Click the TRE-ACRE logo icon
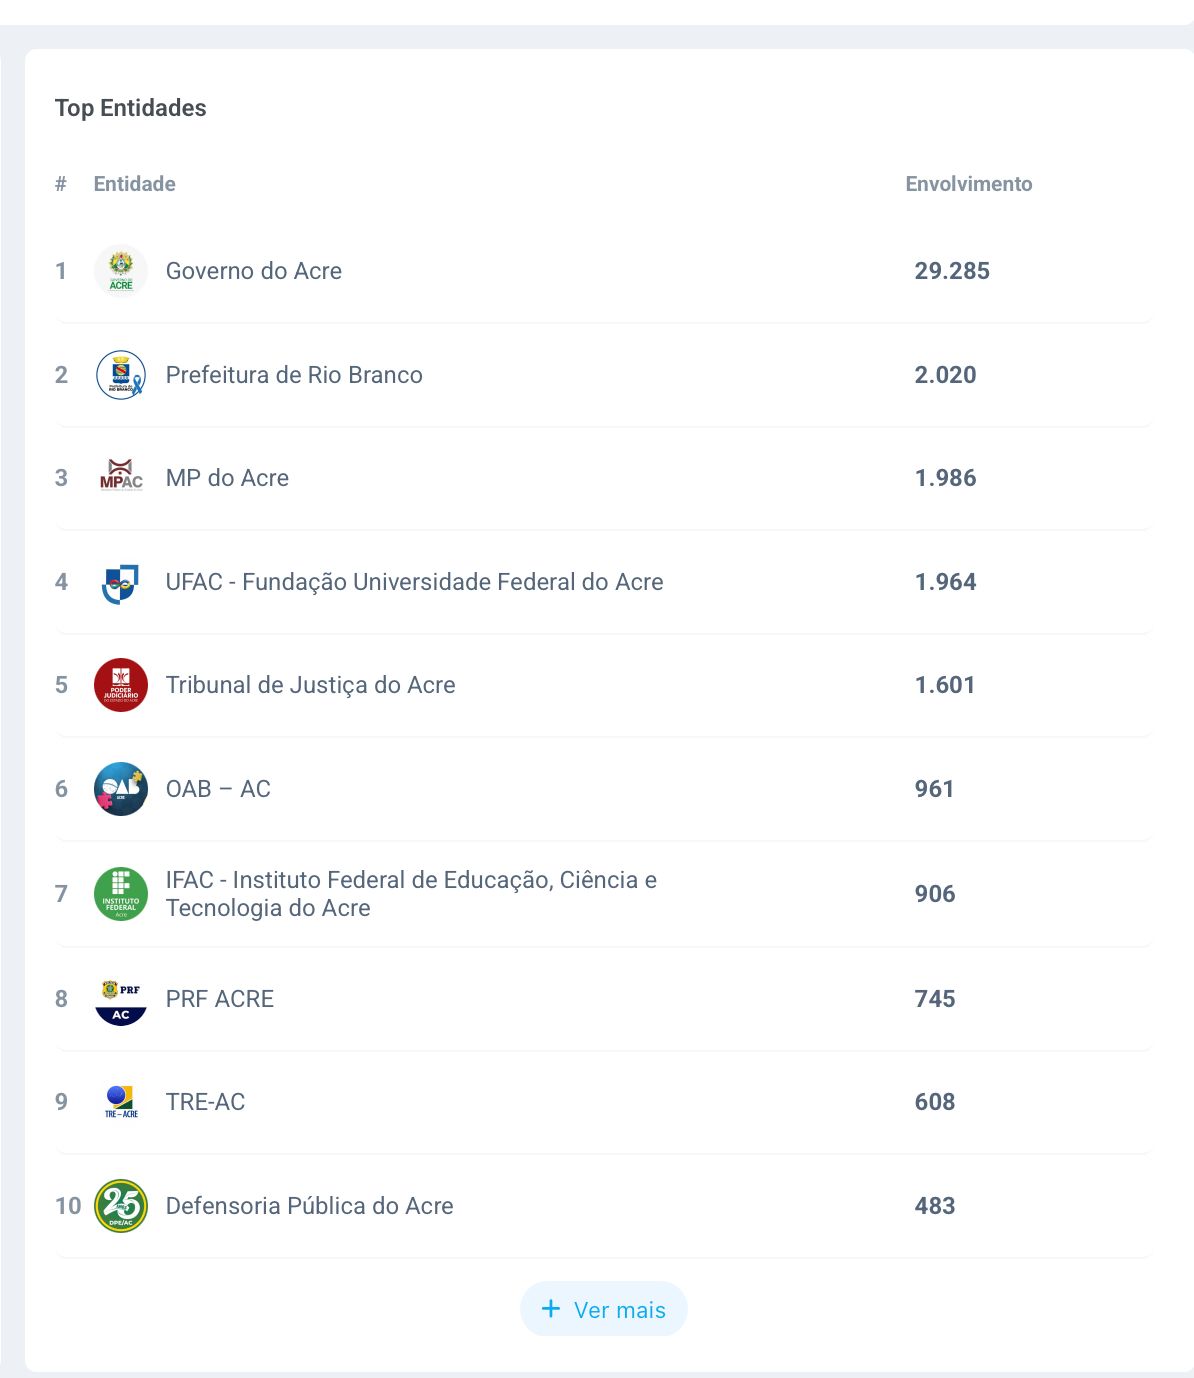 (121, 1102)
